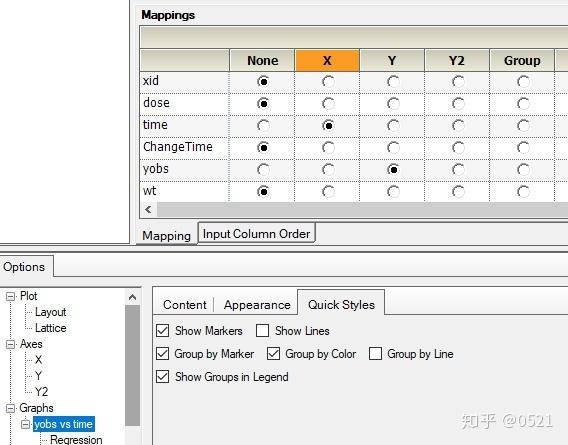
Task: Collapse the yobs vs time node
Action: click(x=25, y=424)
